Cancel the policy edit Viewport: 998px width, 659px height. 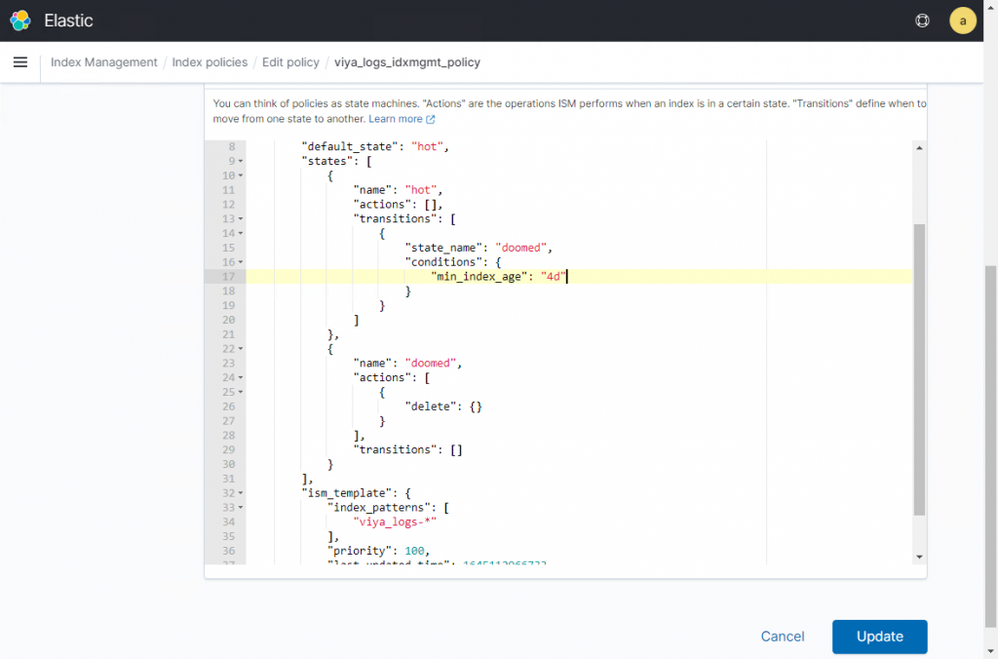click(782, 636)
